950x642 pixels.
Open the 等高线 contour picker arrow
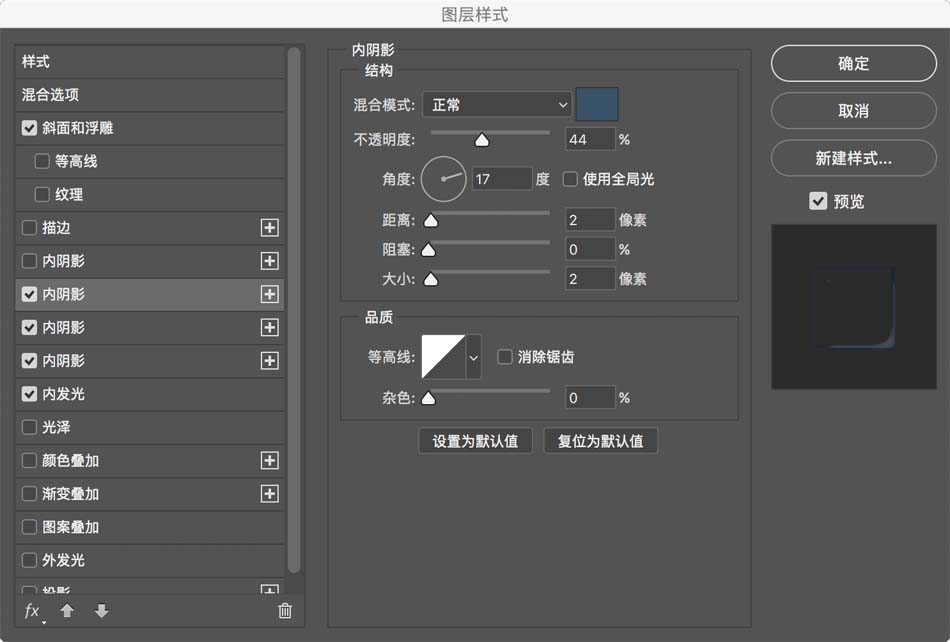click(x=474, y=357)
